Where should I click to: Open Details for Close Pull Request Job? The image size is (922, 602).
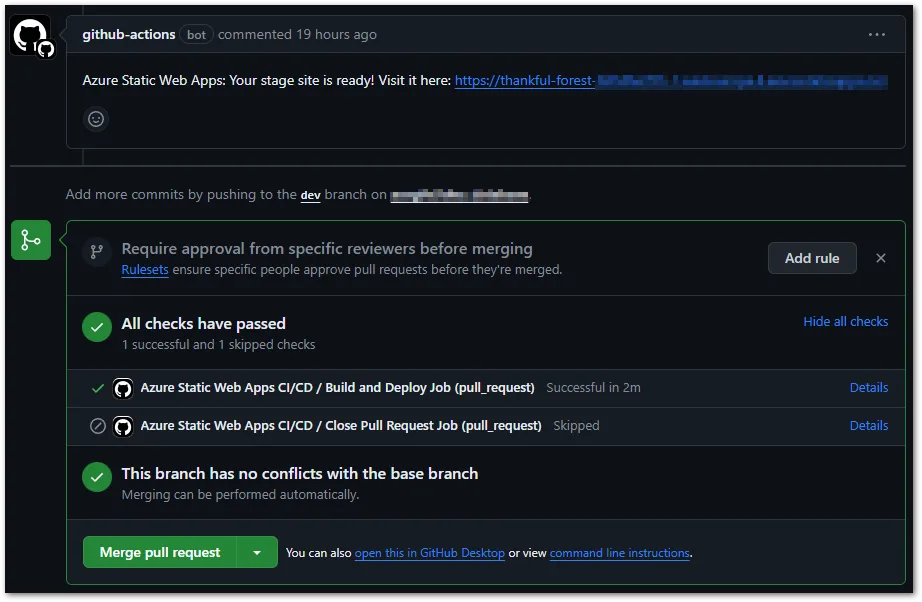click(x=868, y=426)
